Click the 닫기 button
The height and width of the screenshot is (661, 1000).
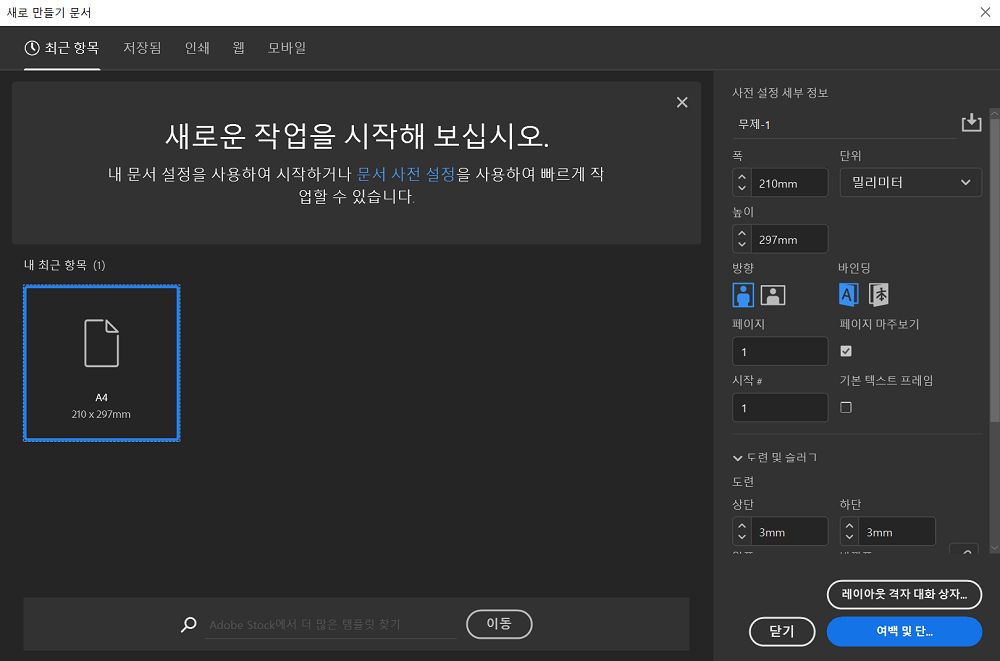point(782,632)
